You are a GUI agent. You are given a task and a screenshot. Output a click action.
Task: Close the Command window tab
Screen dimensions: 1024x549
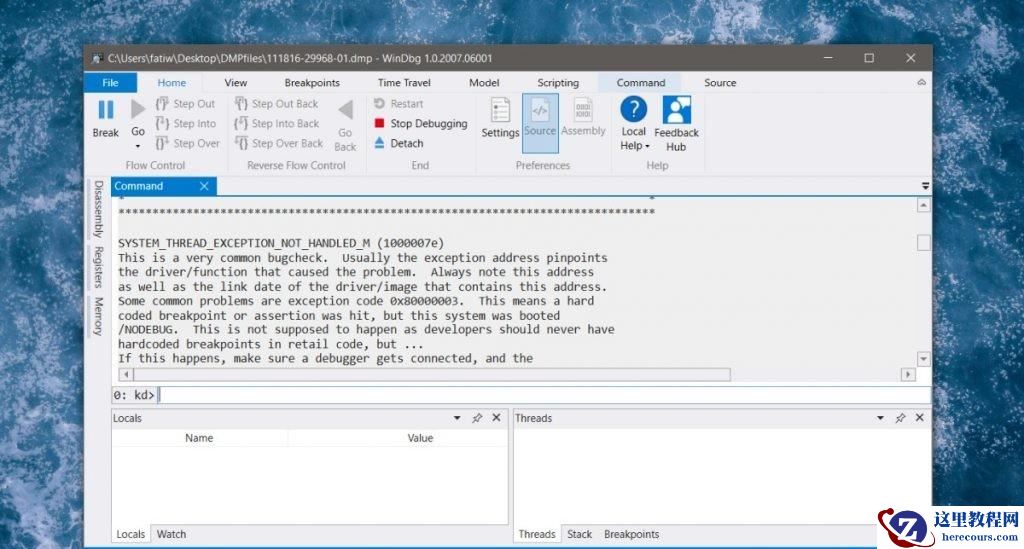[x=204, y=186]
